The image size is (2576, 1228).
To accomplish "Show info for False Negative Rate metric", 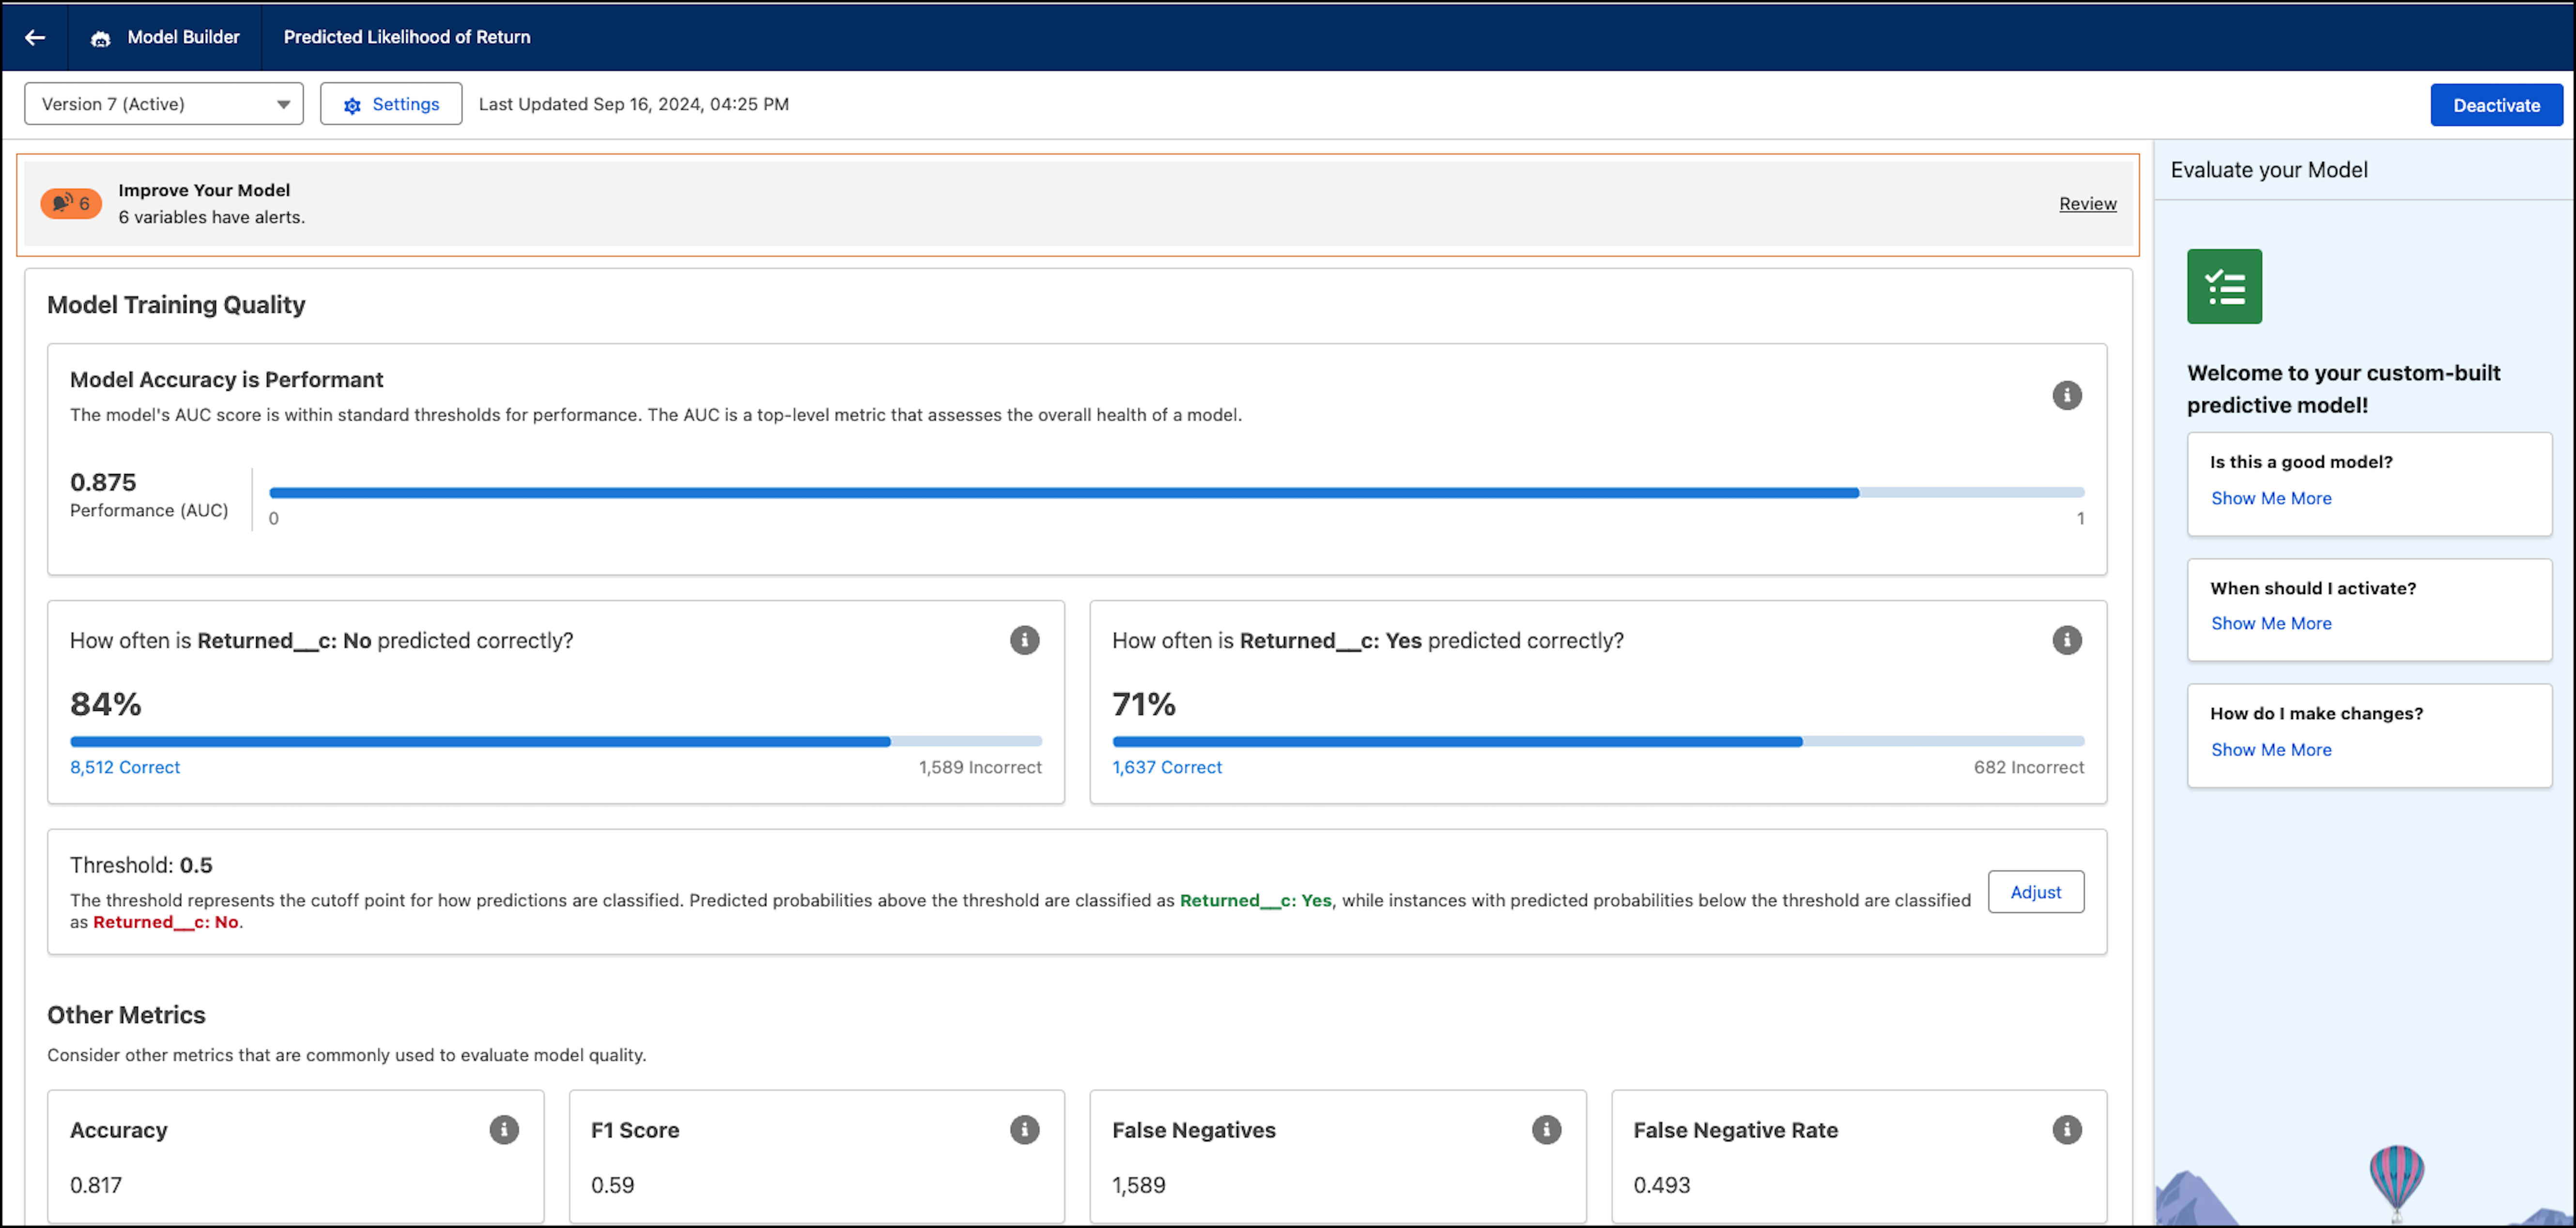I will (x=2067, y=1130).
